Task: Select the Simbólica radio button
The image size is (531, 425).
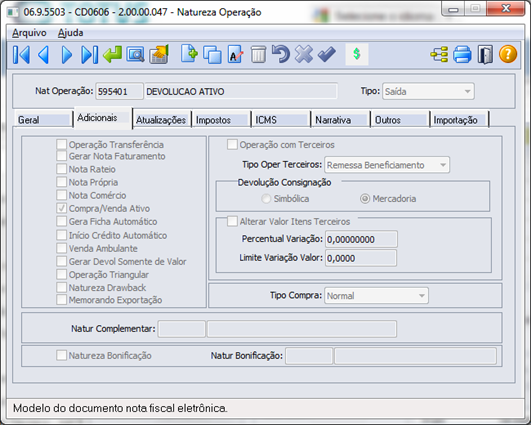Action: pyautogui.click(x=266, y=198)
